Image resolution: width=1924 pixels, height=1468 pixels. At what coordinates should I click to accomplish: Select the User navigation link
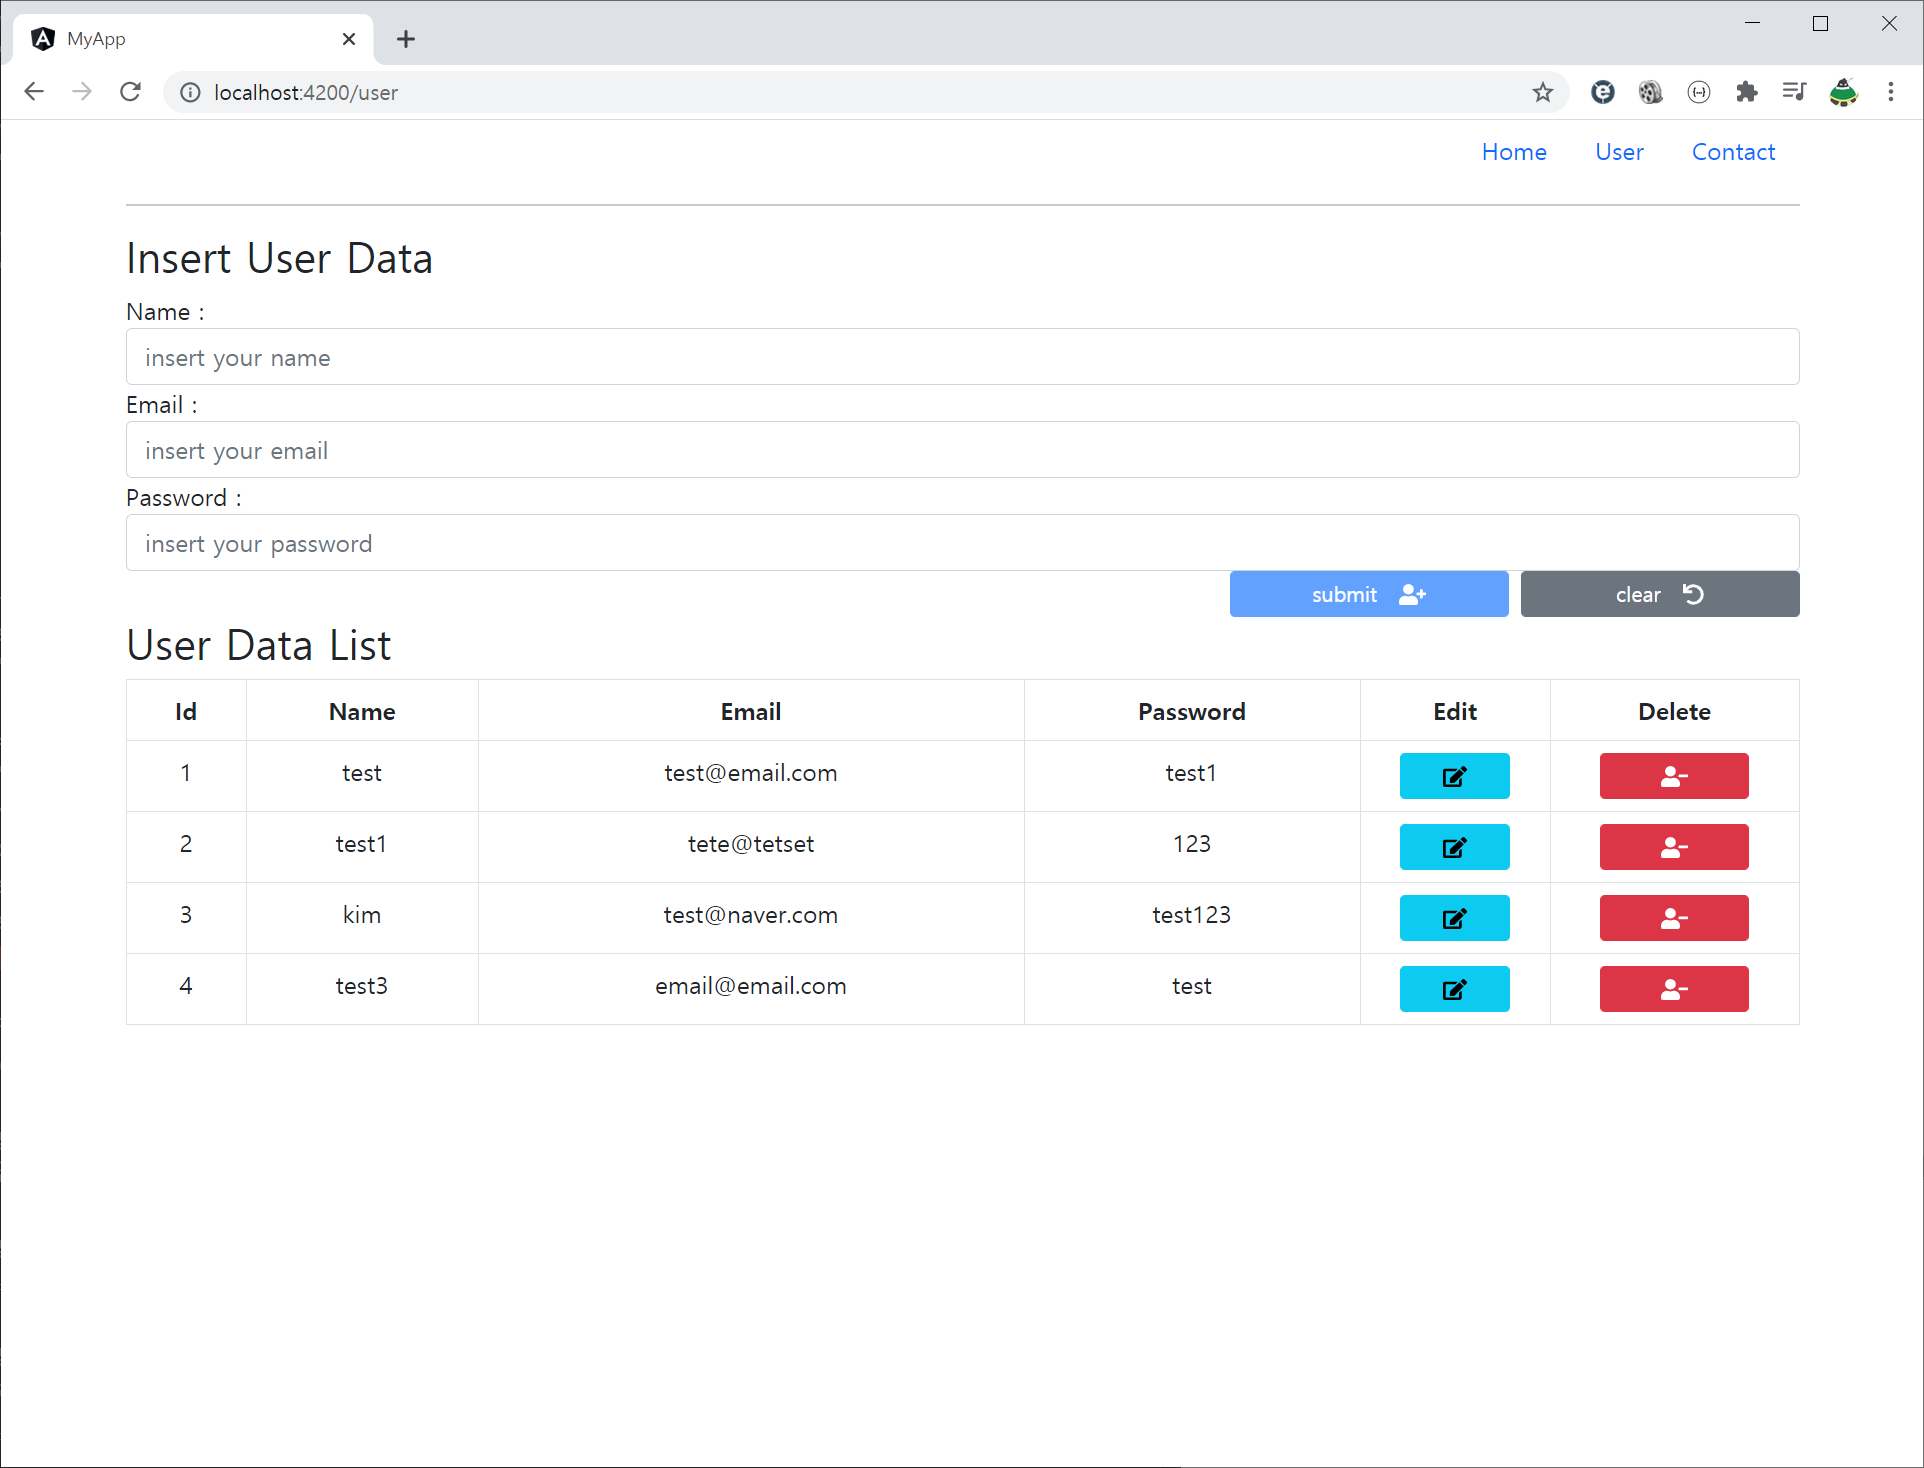coord(1618,152)
